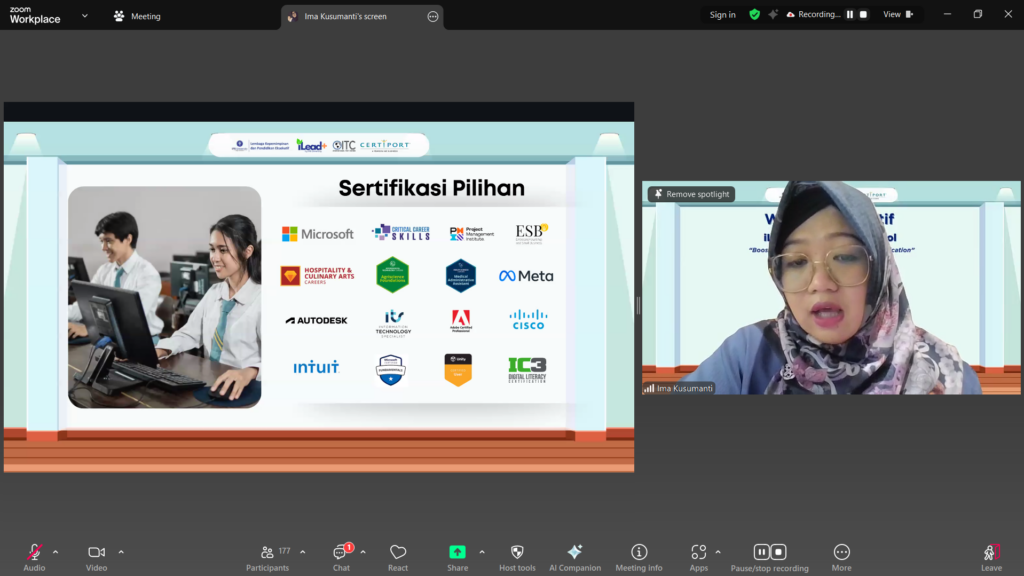1024x576 pixels.
Task: Click divider handle between share and video
Action: [x=638, y=305]
